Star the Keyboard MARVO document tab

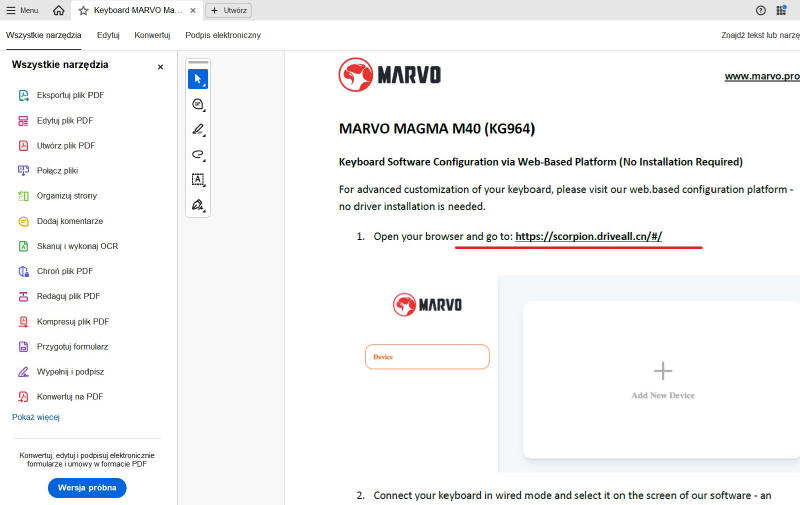[84, 10]
